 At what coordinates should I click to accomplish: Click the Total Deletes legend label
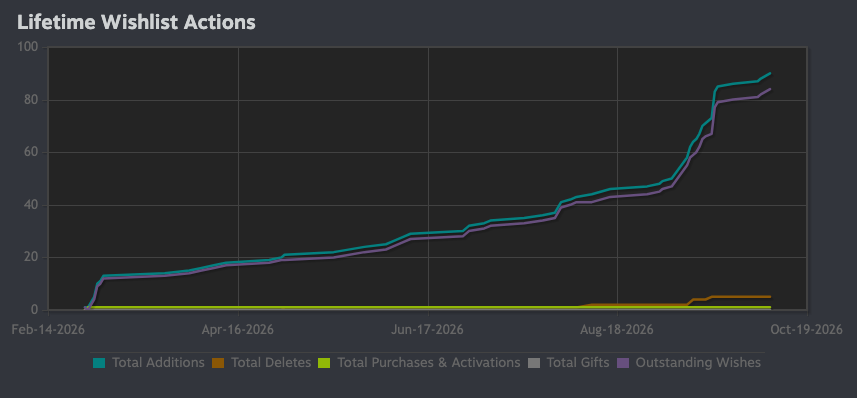(271, 362)
